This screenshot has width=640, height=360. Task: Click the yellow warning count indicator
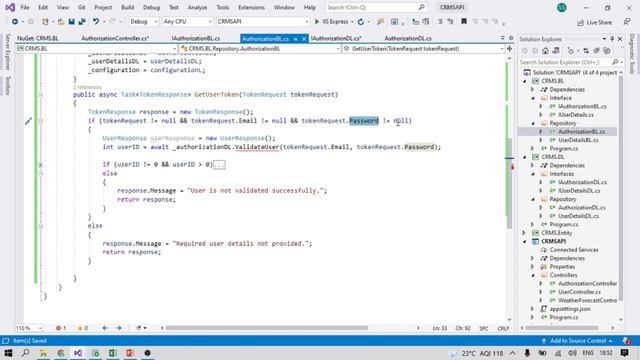click(x=82, y=328)
